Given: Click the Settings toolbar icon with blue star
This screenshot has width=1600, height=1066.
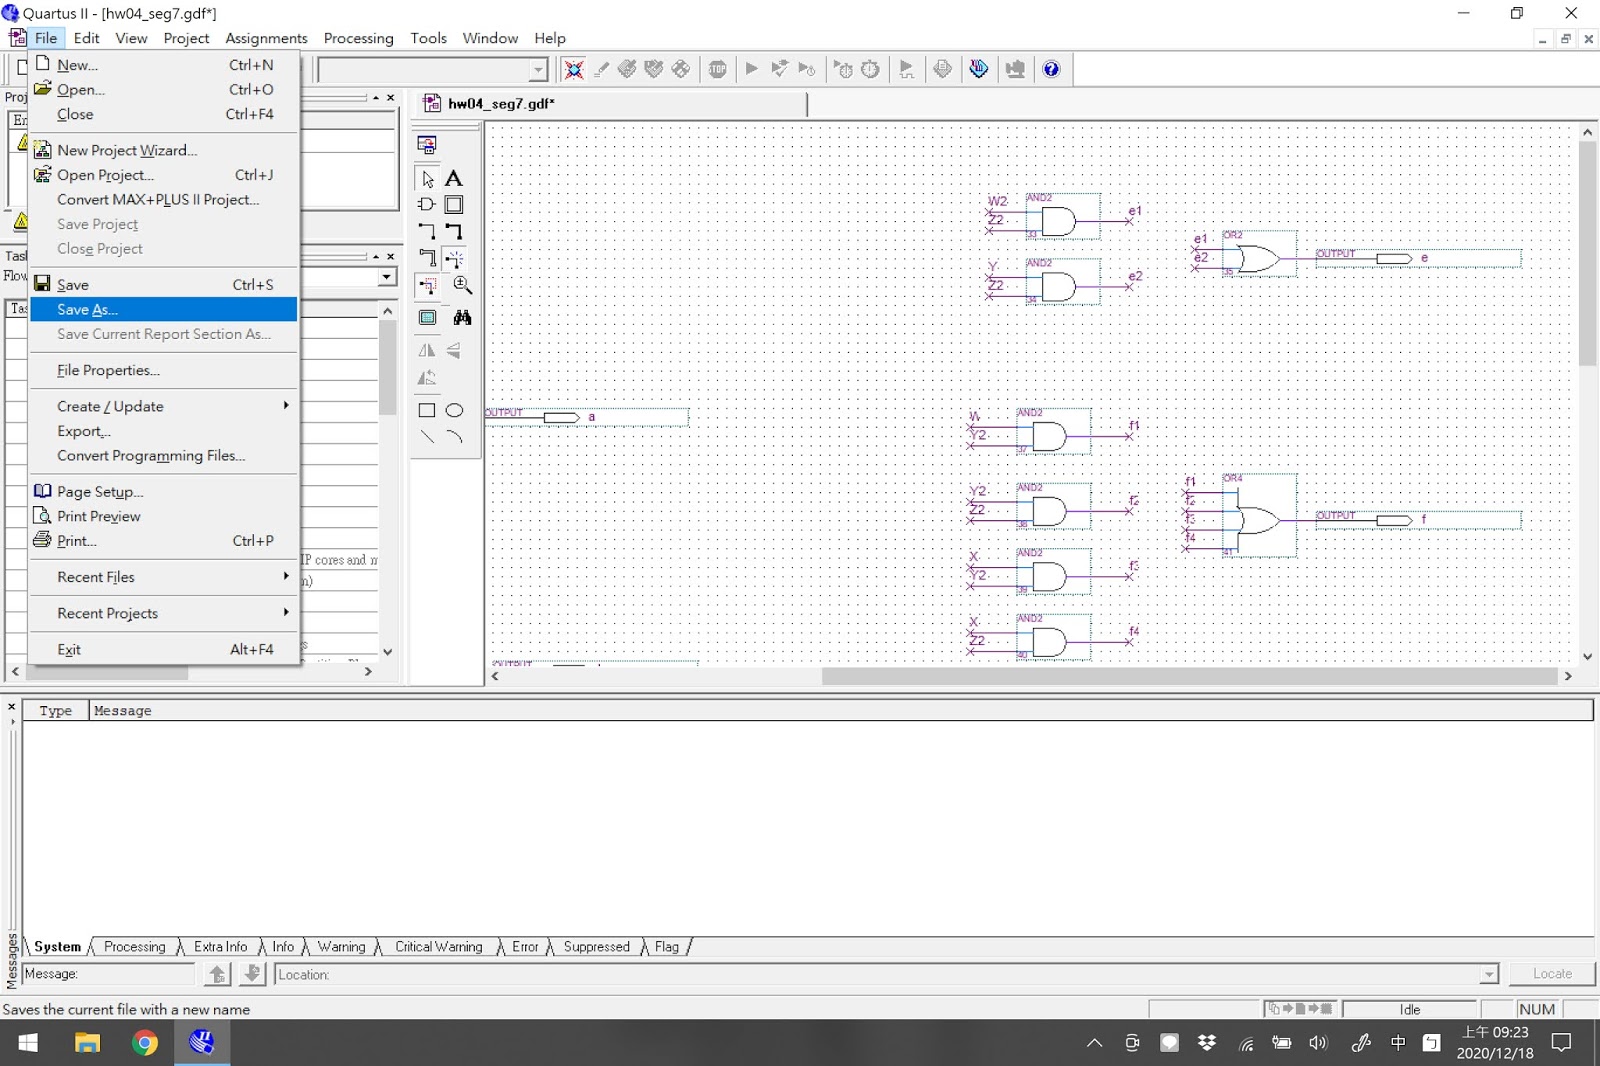Looking at the screenshot, I should click(573, 69).
